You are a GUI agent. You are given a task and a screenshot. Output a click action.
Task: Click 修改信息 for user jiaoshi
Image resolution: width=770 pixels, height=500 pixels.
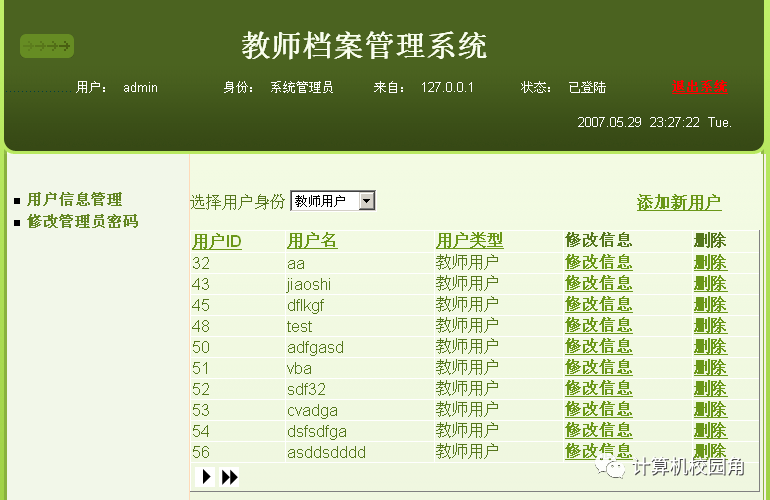(599, 283)
